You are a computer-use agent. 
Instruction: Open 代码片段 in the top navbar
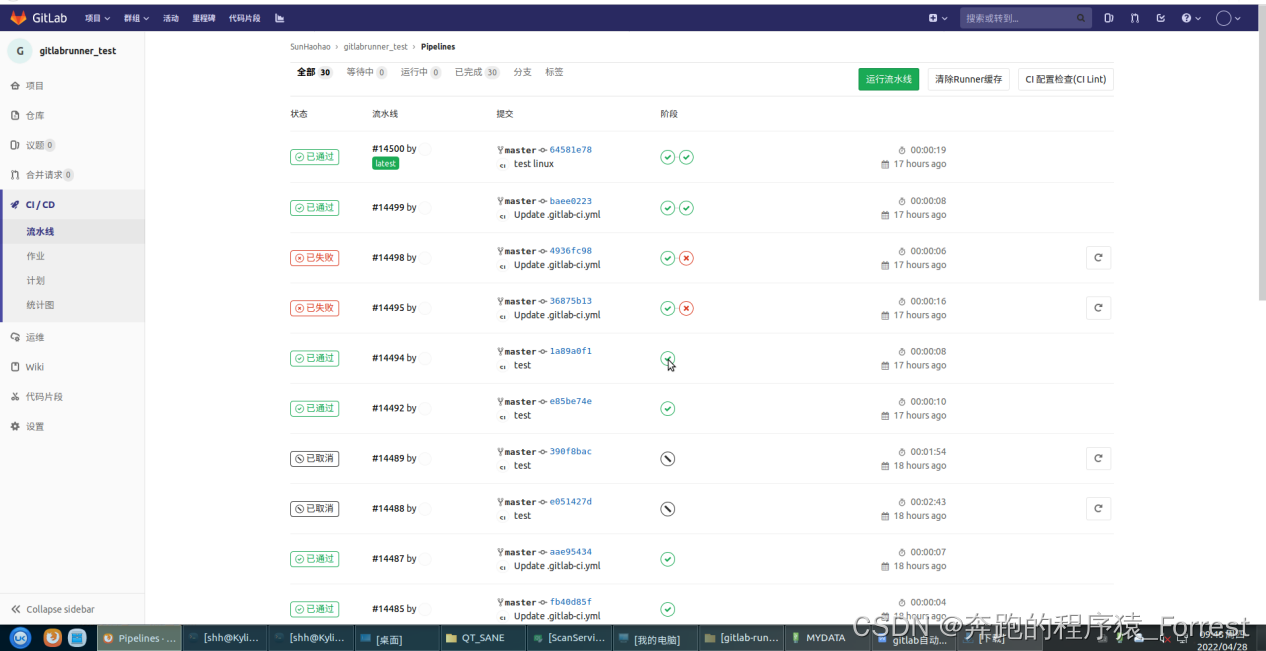pyautogui.click(x=244, y=18)
